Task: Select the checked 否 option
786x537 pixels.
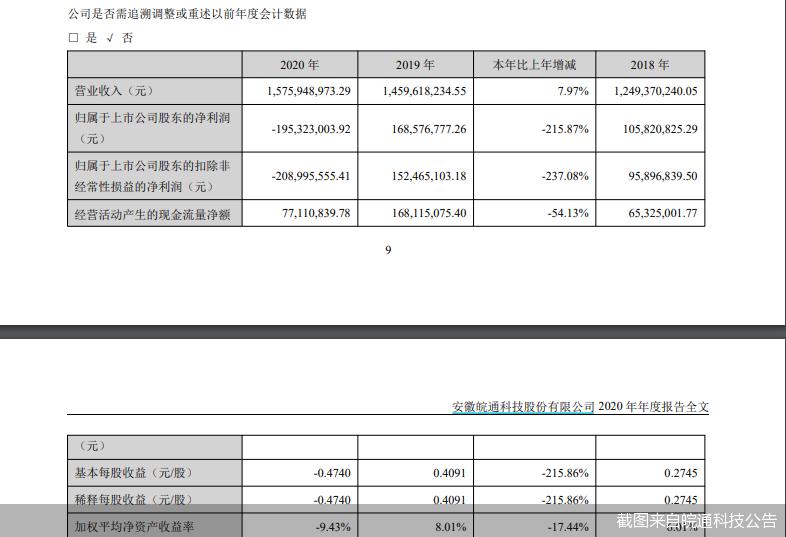Action: (x=110, y=38)
